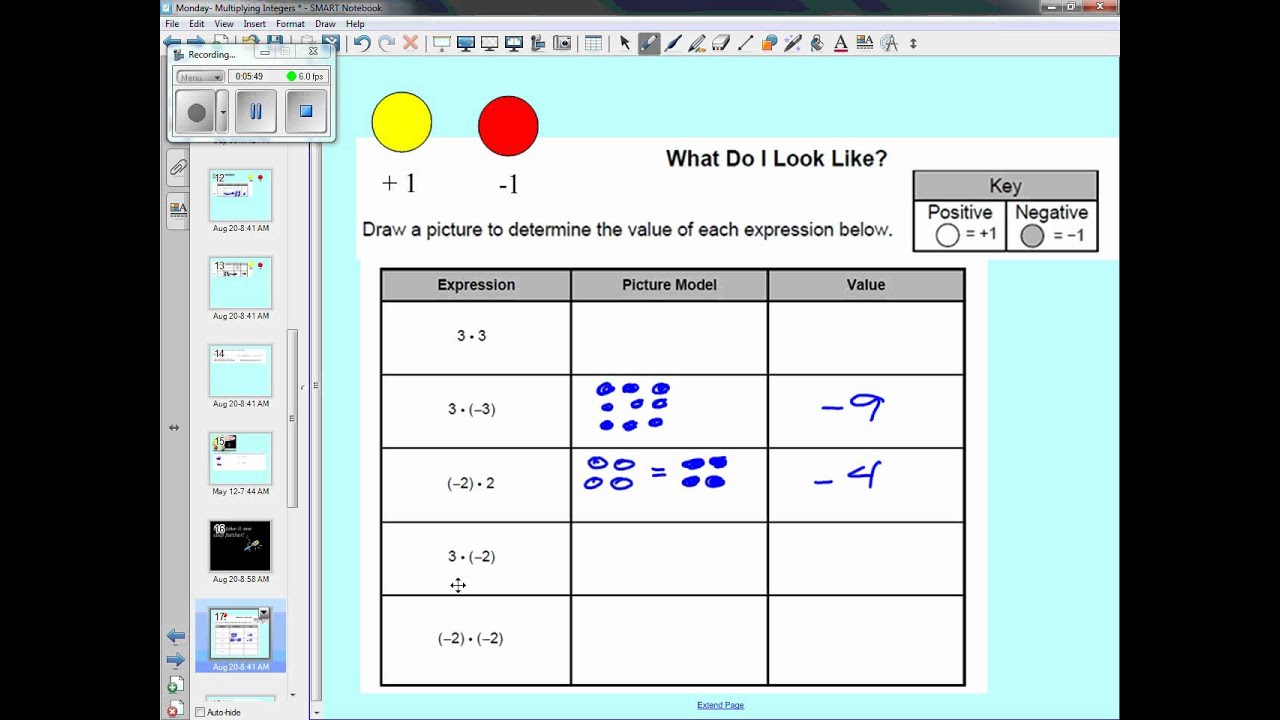
Task: Collapse the page sorter with the chevron
Action: (x=303, y=387)
